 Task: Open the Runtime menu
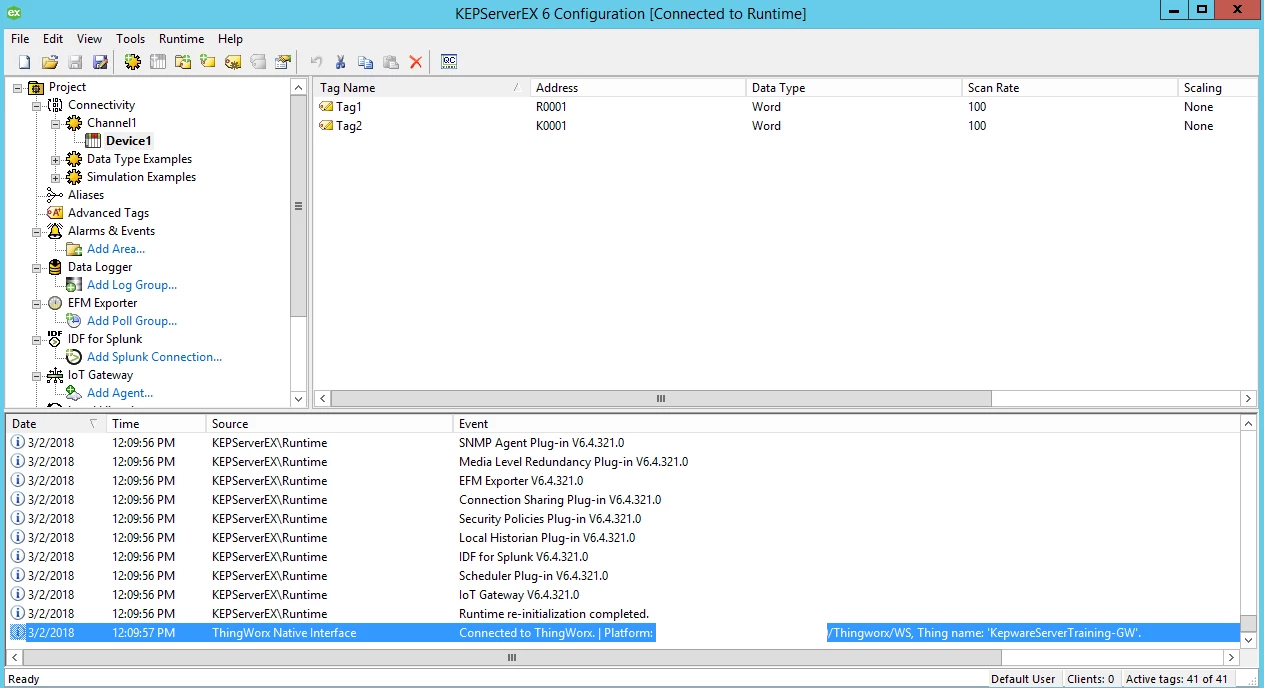(181, 39)
